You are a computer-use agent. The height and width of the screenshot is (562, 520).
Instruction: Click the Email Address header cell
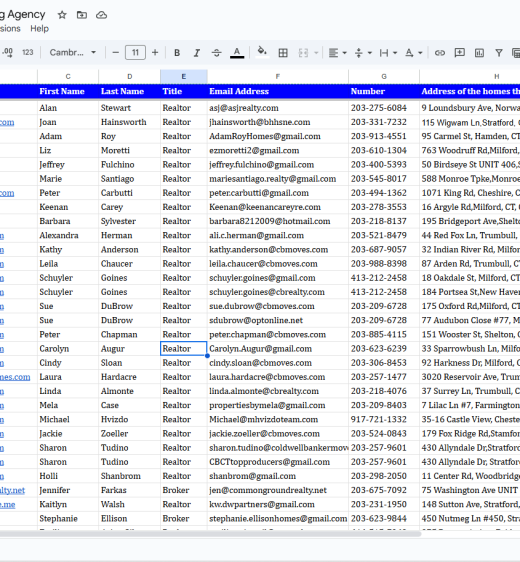(x=278, y=91)
